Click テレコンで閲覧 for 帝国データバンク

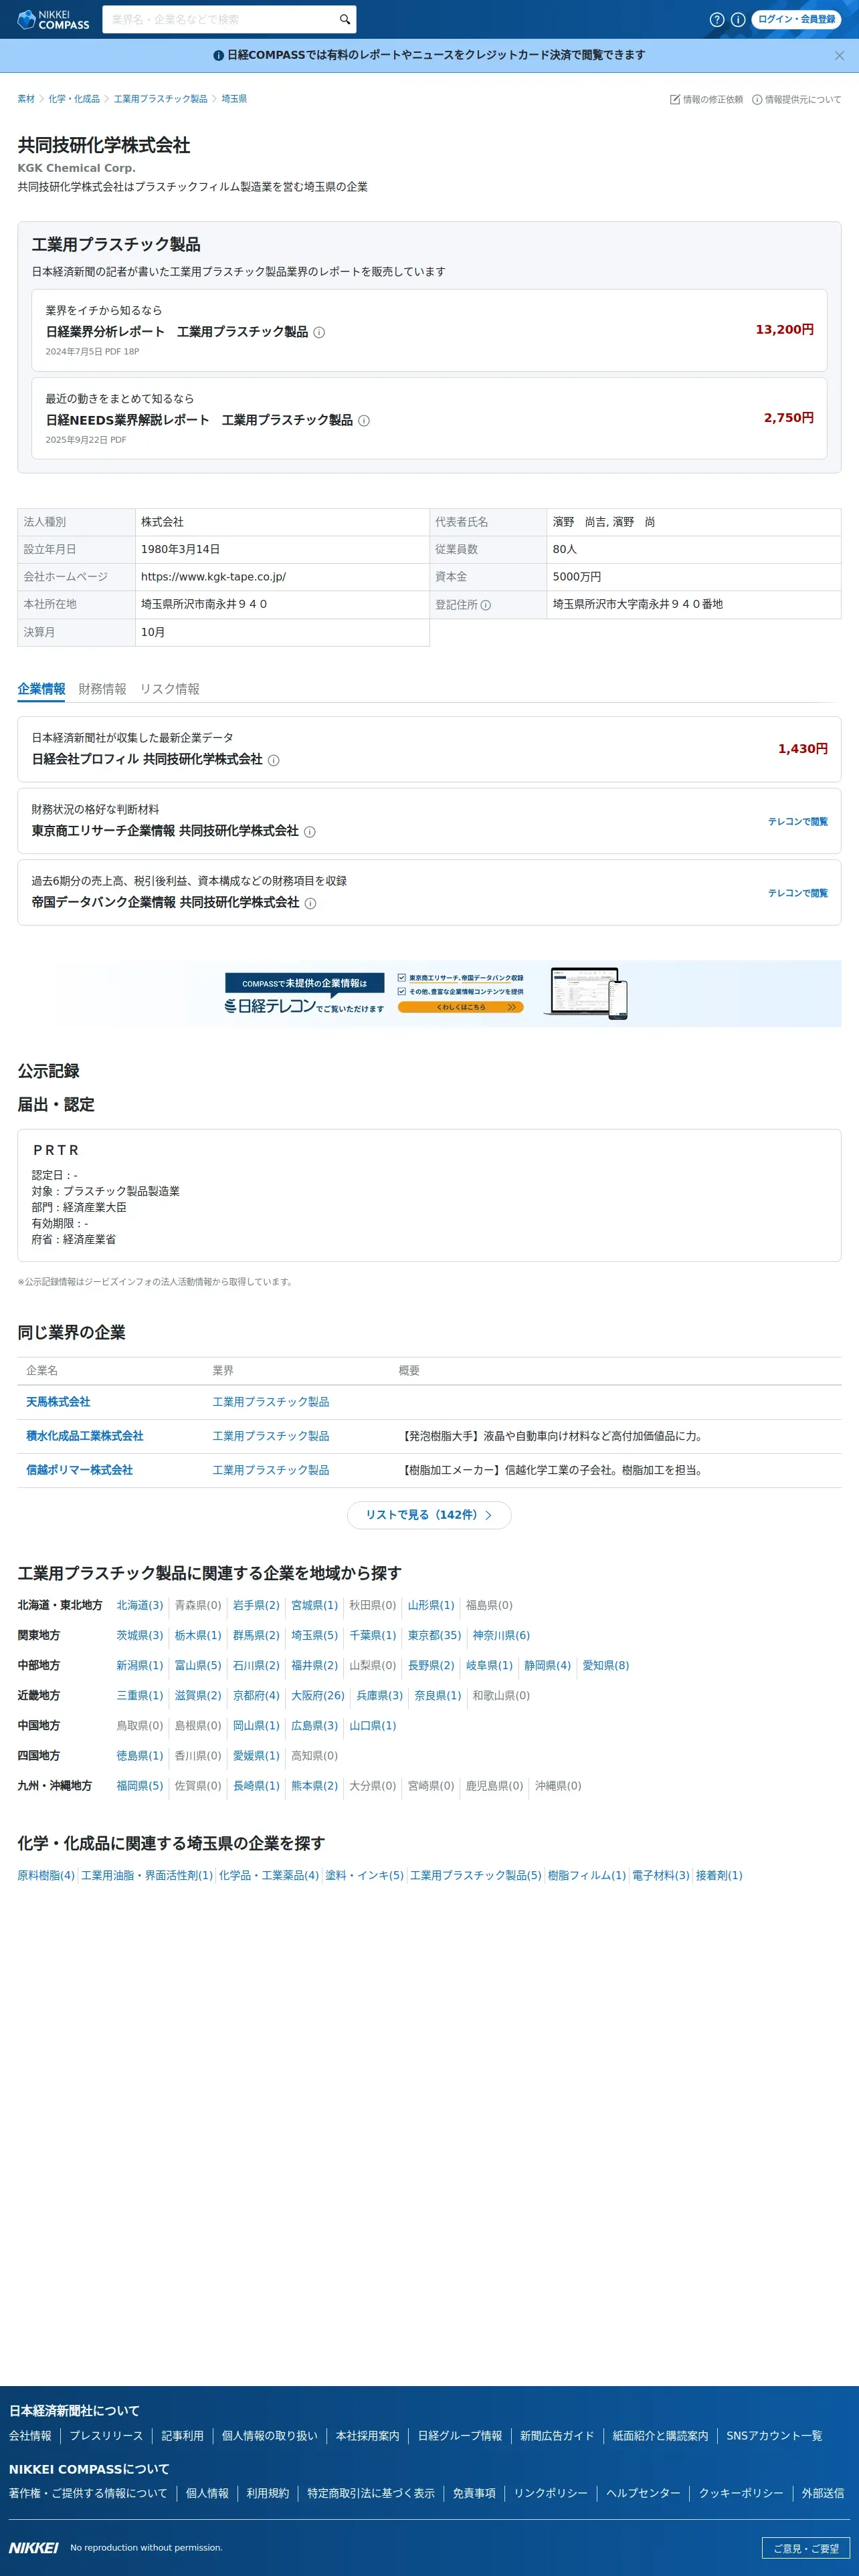[x=797, y=893]
